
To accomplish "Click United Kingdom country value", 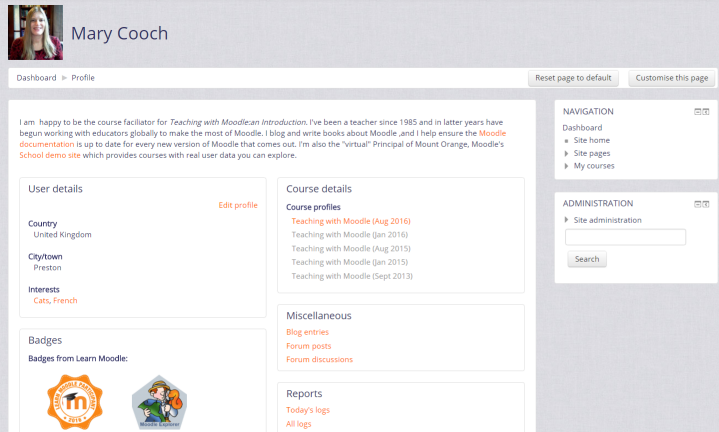I will pos(62,234).
